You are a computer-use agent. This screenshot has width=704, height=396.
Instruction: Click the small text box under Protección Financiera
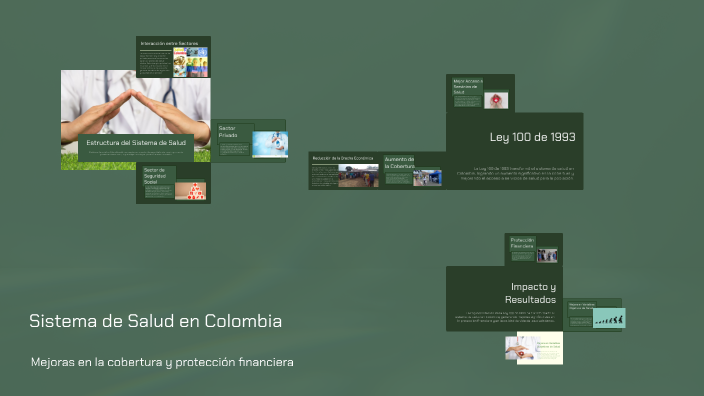pos(523,256)
